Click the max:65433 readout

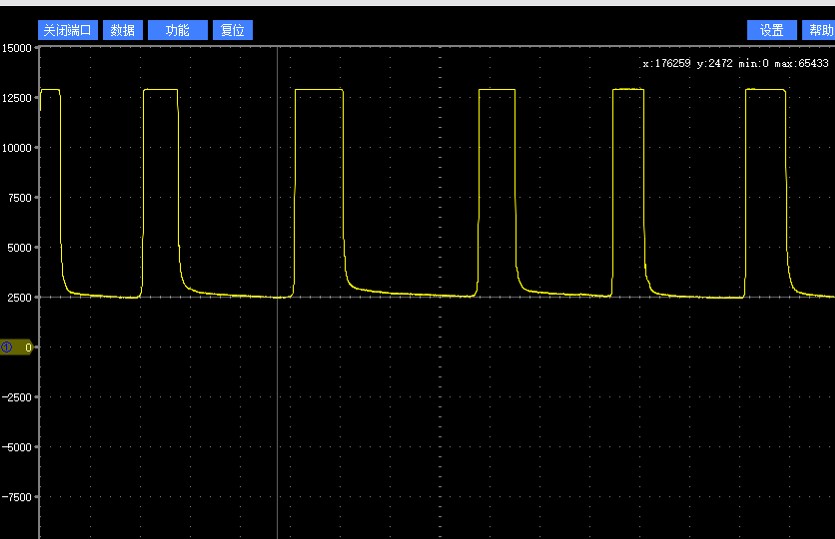tap(801, 63)
